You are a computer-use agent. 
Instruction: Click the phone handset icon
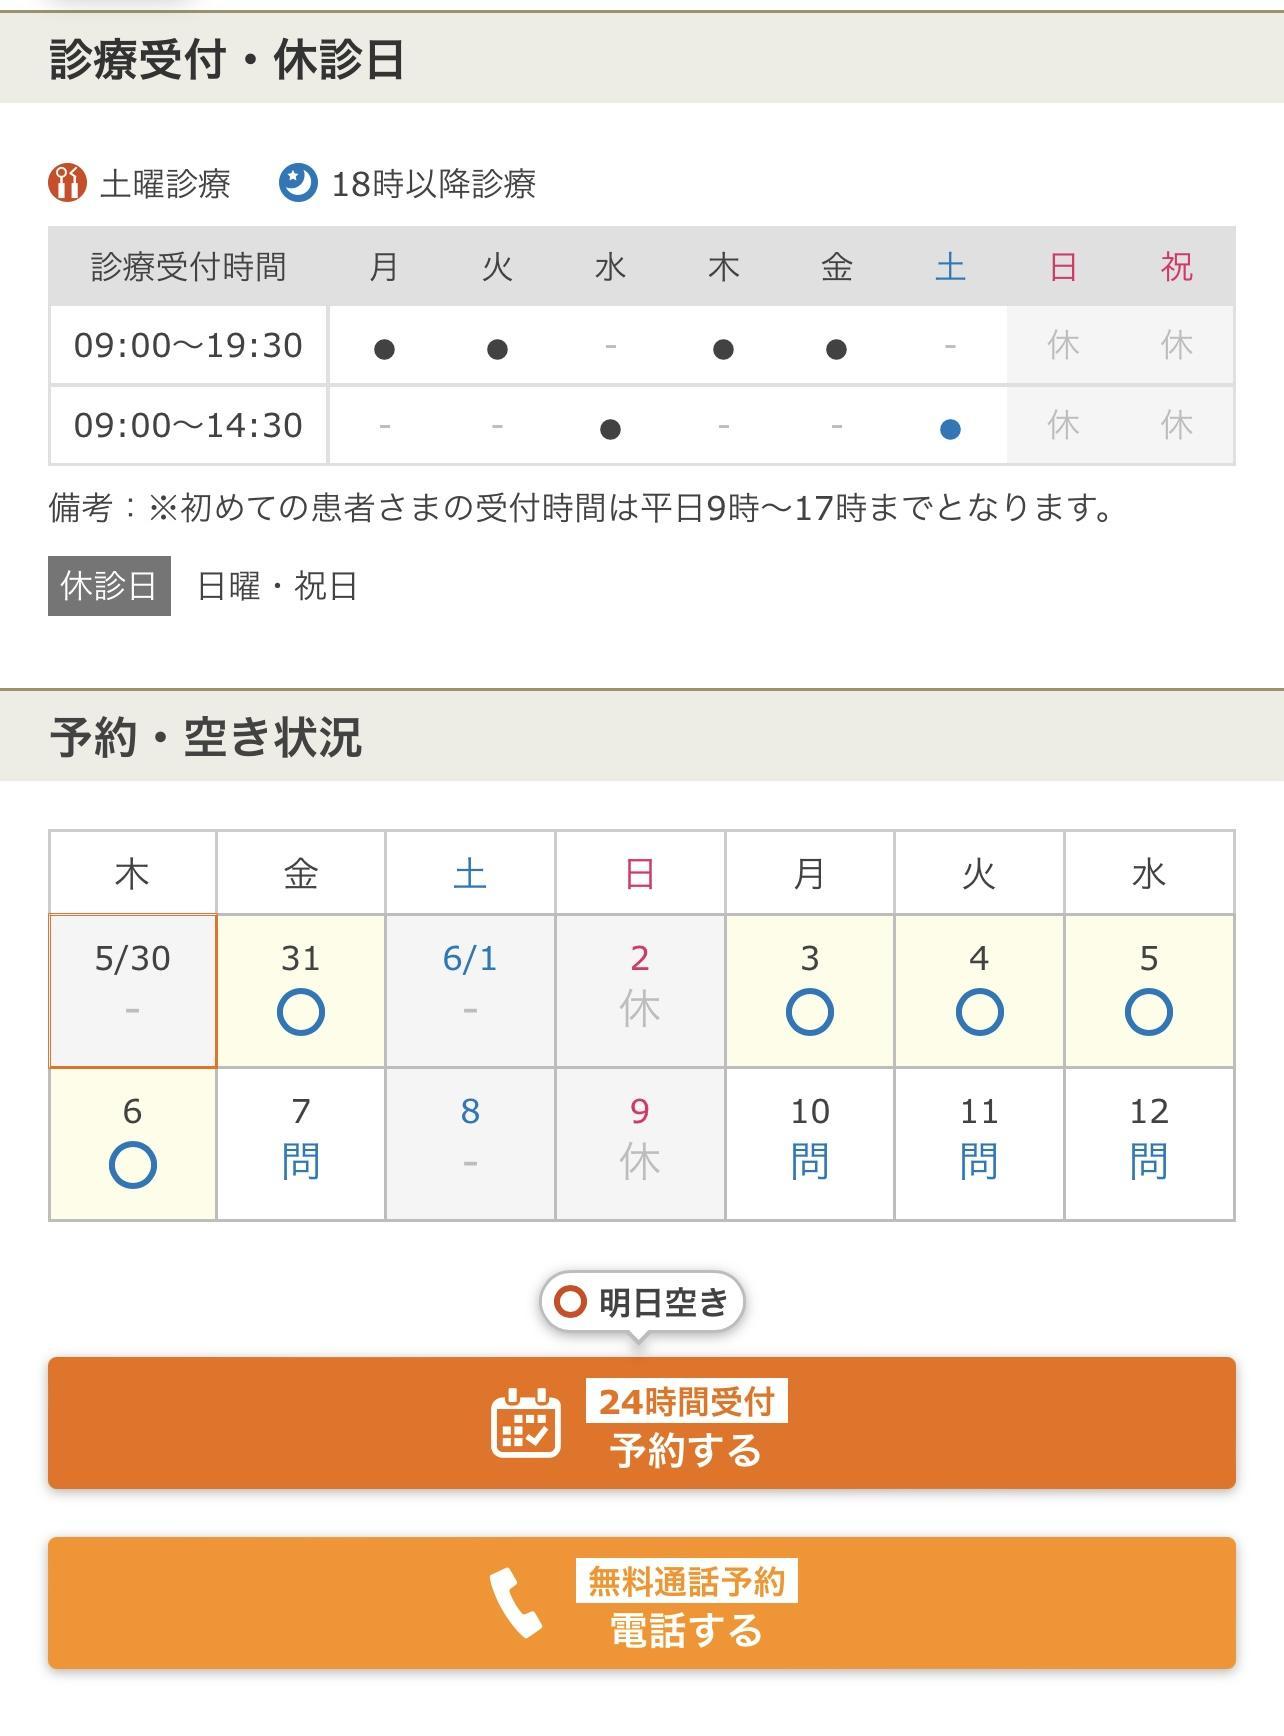pos(515,1602)
